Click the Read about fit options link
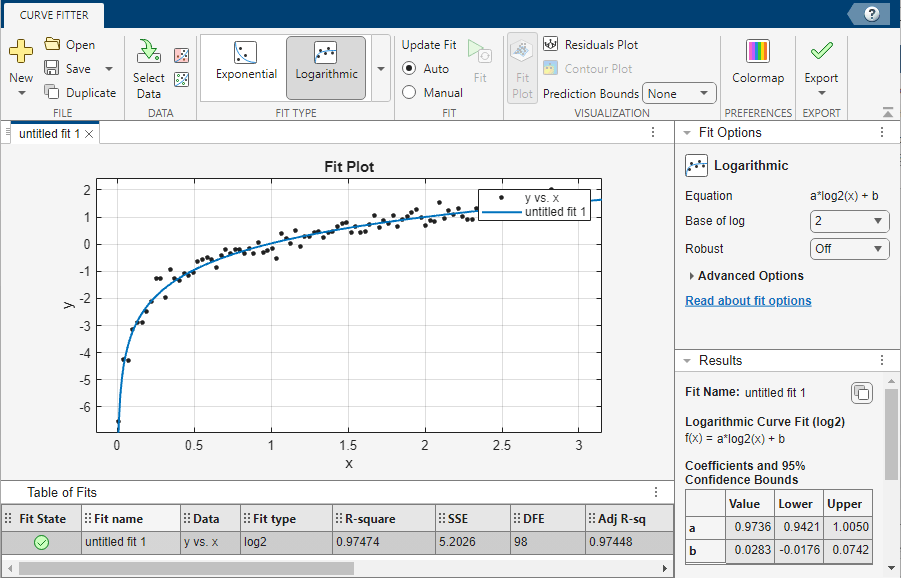Viewport: 901px width, 578px height. 748,301
